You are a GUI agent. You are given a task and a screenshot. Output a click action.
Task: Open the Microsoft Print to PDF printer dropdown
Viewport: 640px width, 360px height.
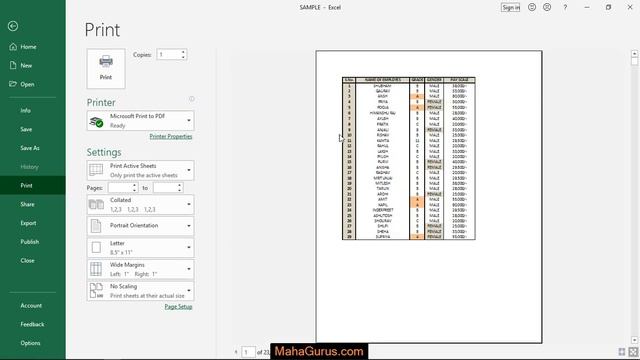[140, 121]
